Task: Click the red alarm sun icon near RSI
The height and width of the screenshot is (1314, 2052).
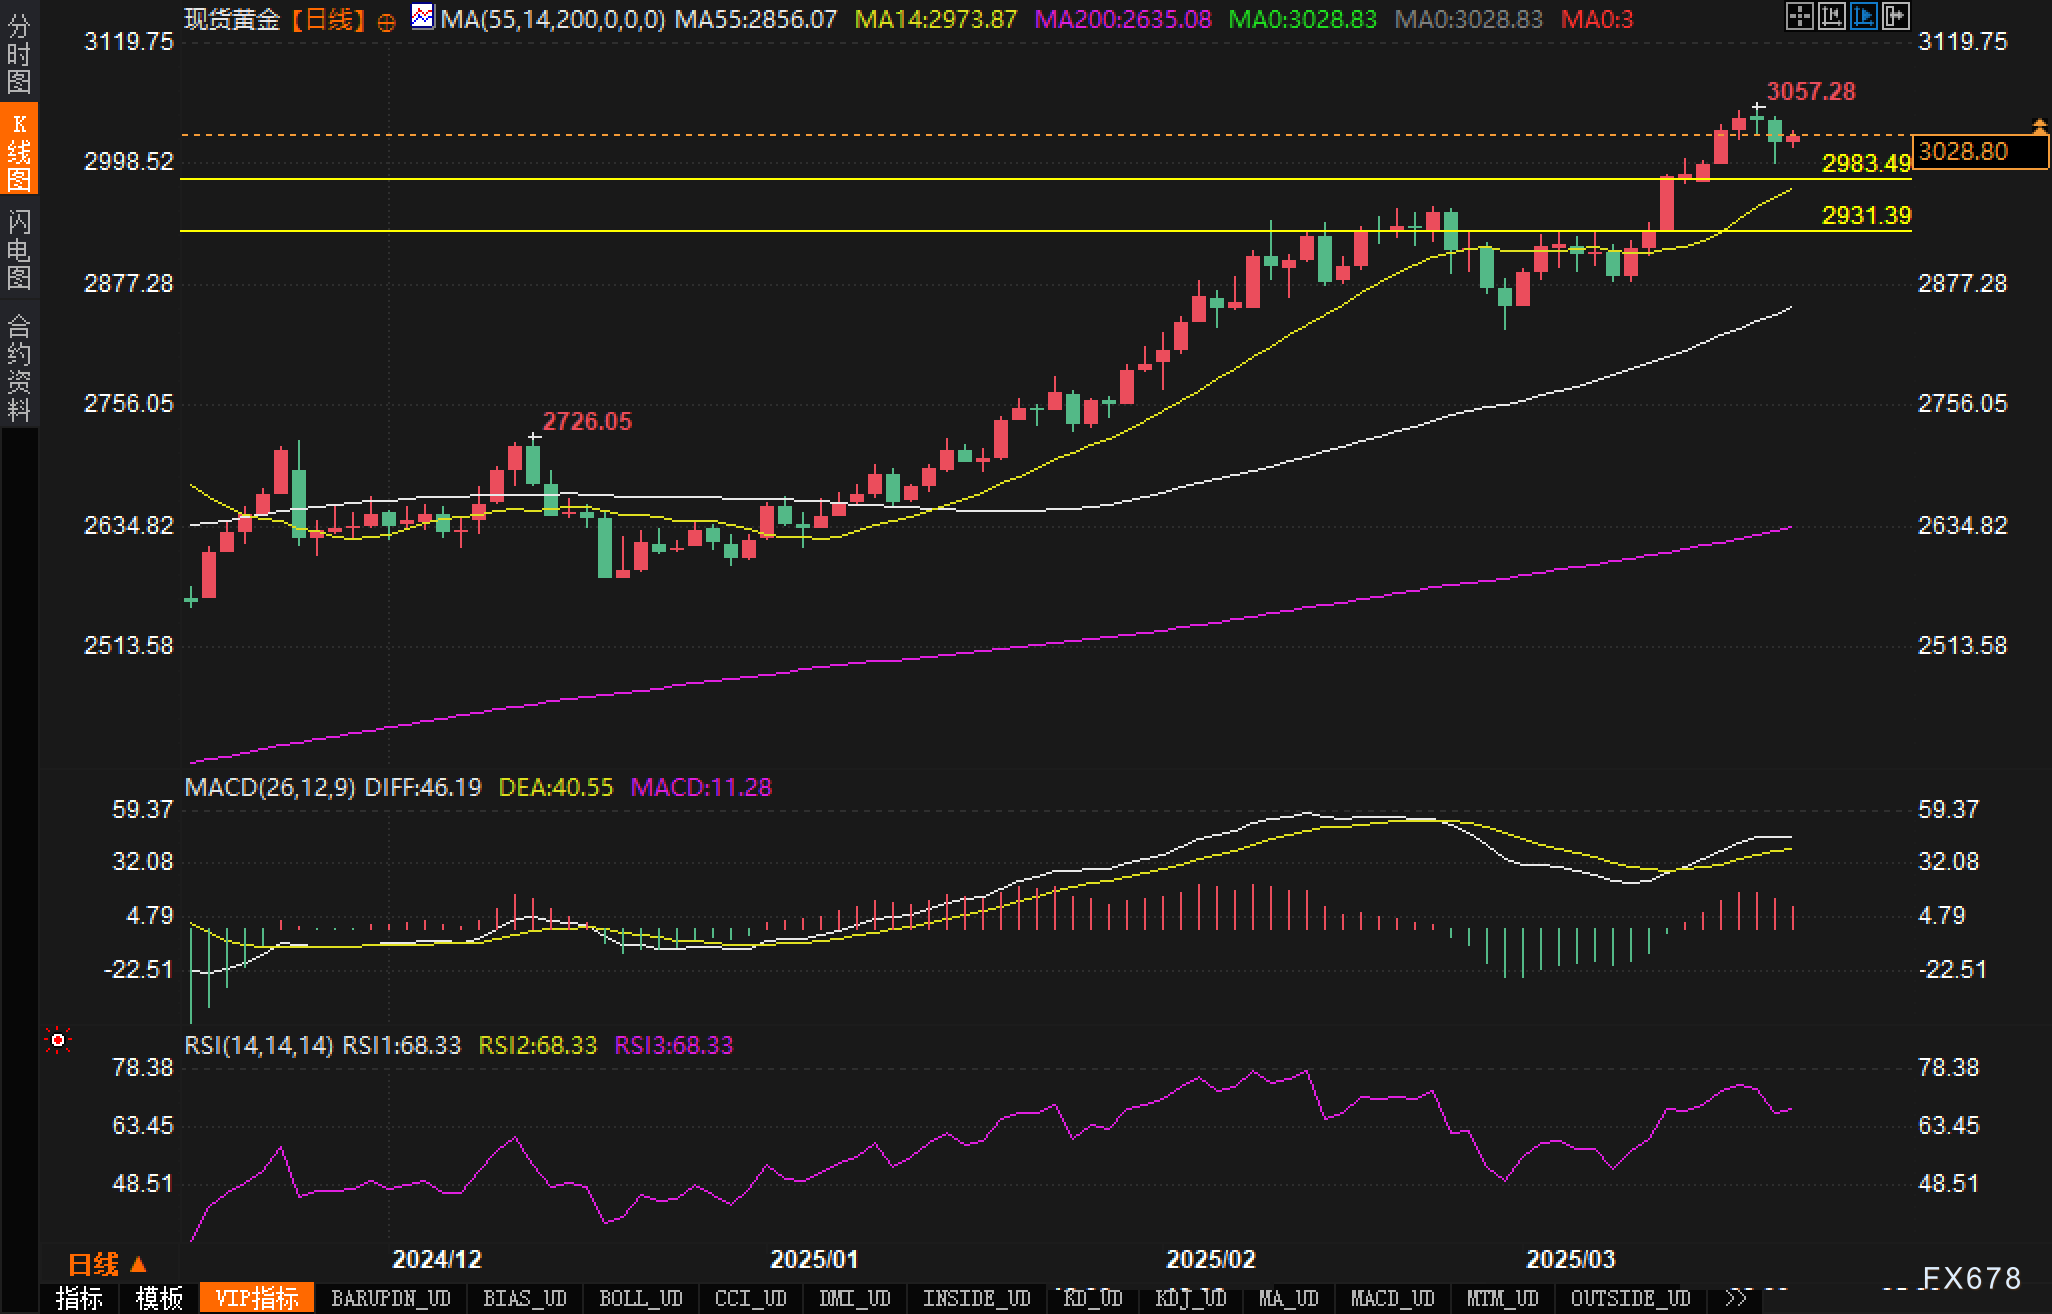Action: 58,1041
